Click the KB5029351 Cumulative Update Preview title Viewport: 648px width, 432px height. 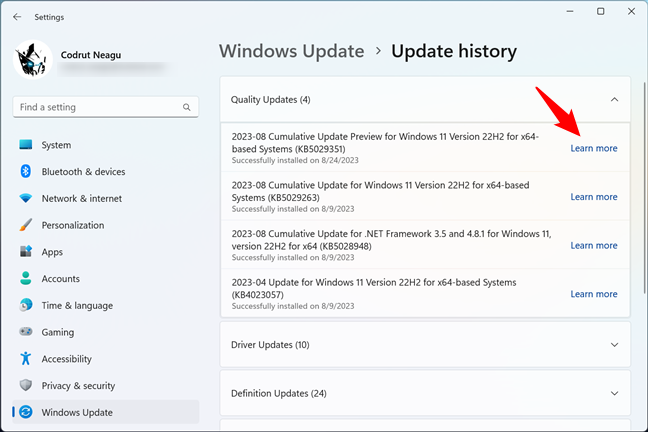(385, 143)
